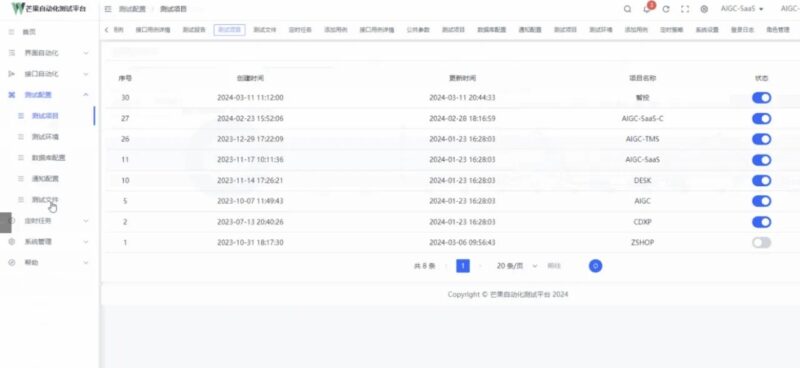Toggle status switch for AIGC-TMS

[x=761, y=139]
